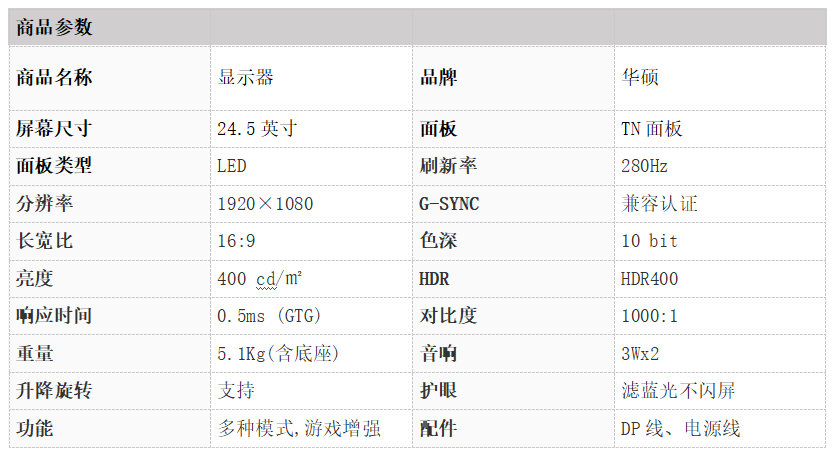Click the 24.5 英寸 screen size value
835x460 pixels.
[257, 129]
